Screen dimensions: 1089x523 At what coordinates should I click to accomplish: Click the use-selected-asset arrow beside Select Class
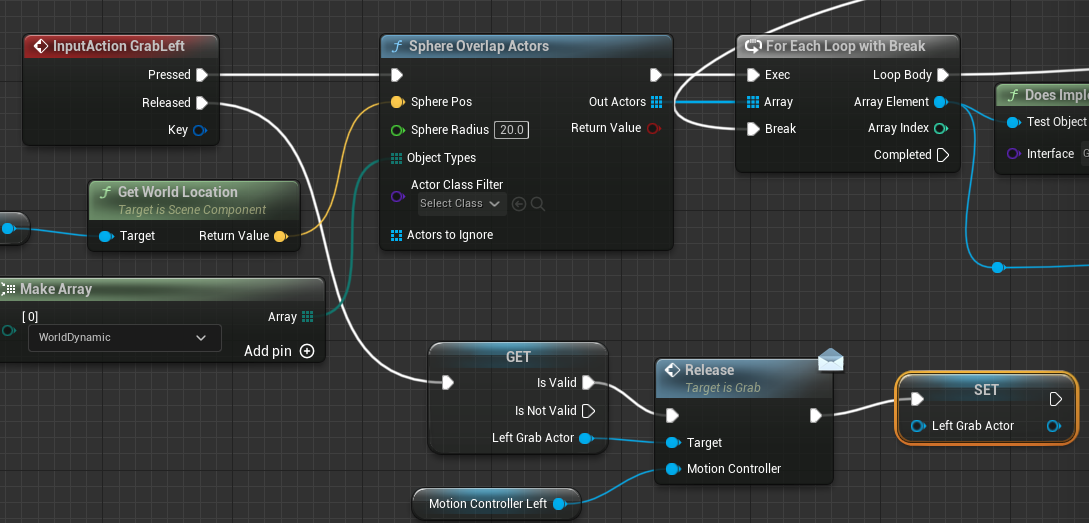point(518,204)
